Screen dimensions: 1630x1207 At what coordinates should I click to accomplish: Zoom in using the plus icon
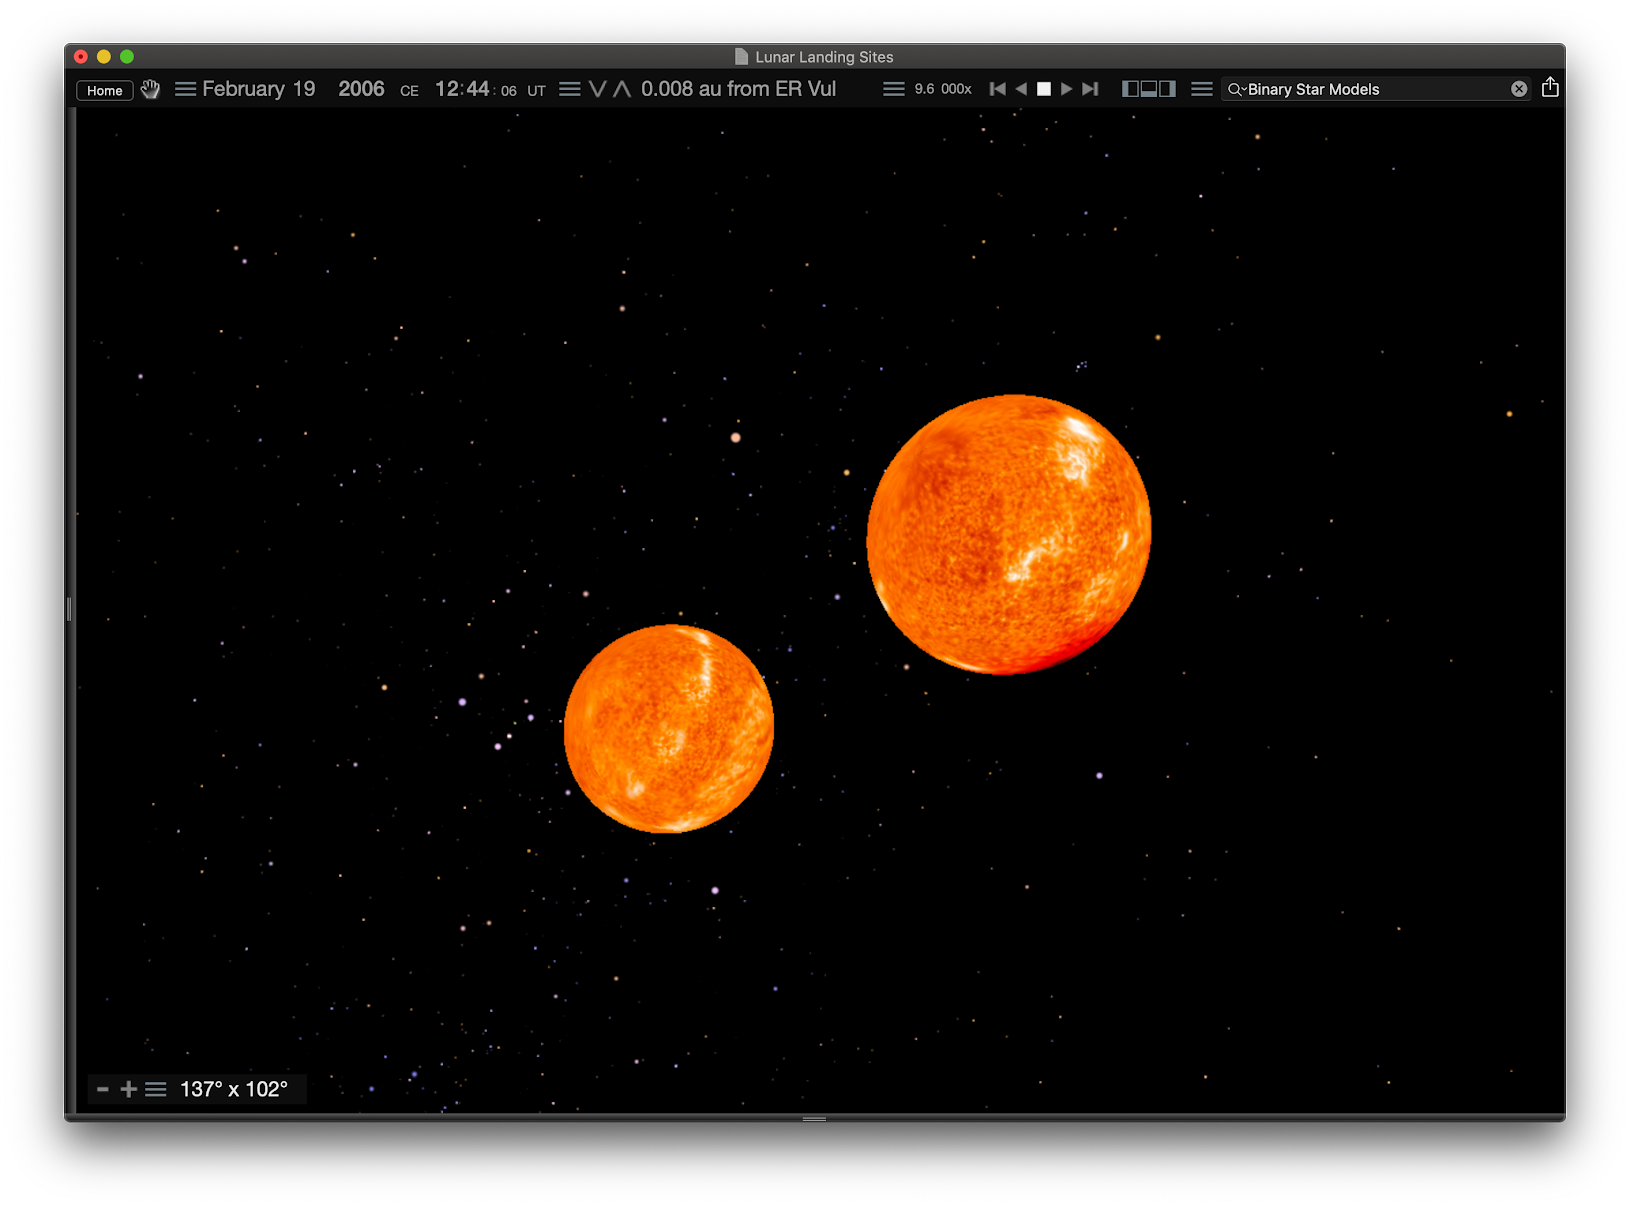pos(128,1089)
